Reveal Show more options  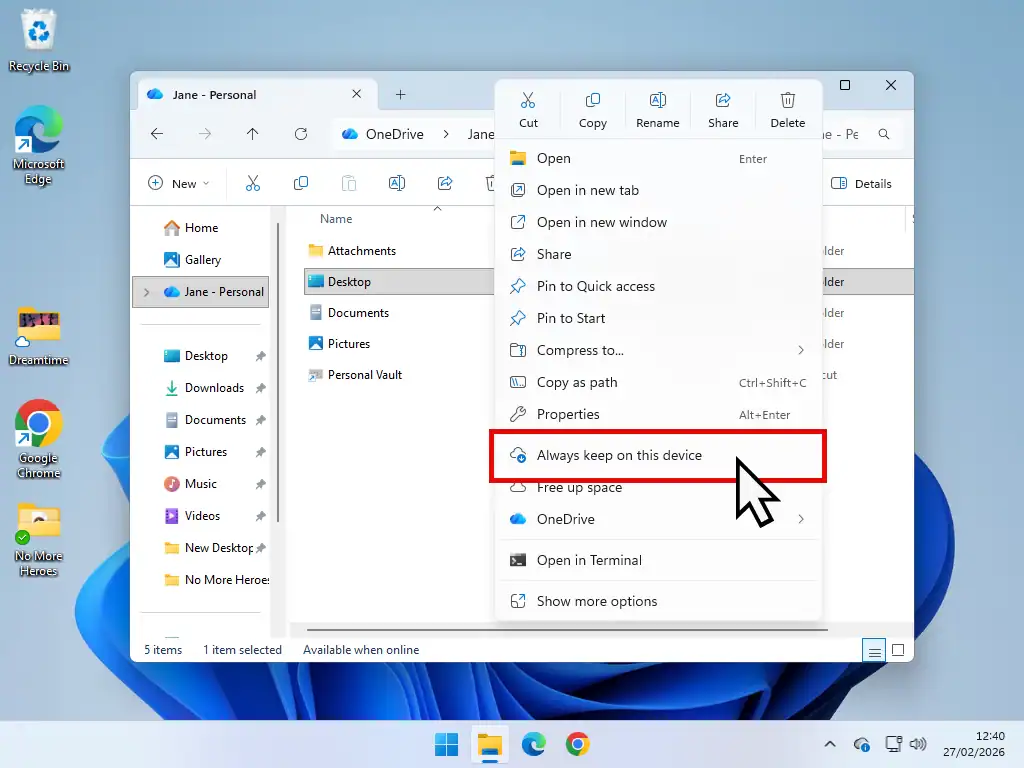coord(597,601)
